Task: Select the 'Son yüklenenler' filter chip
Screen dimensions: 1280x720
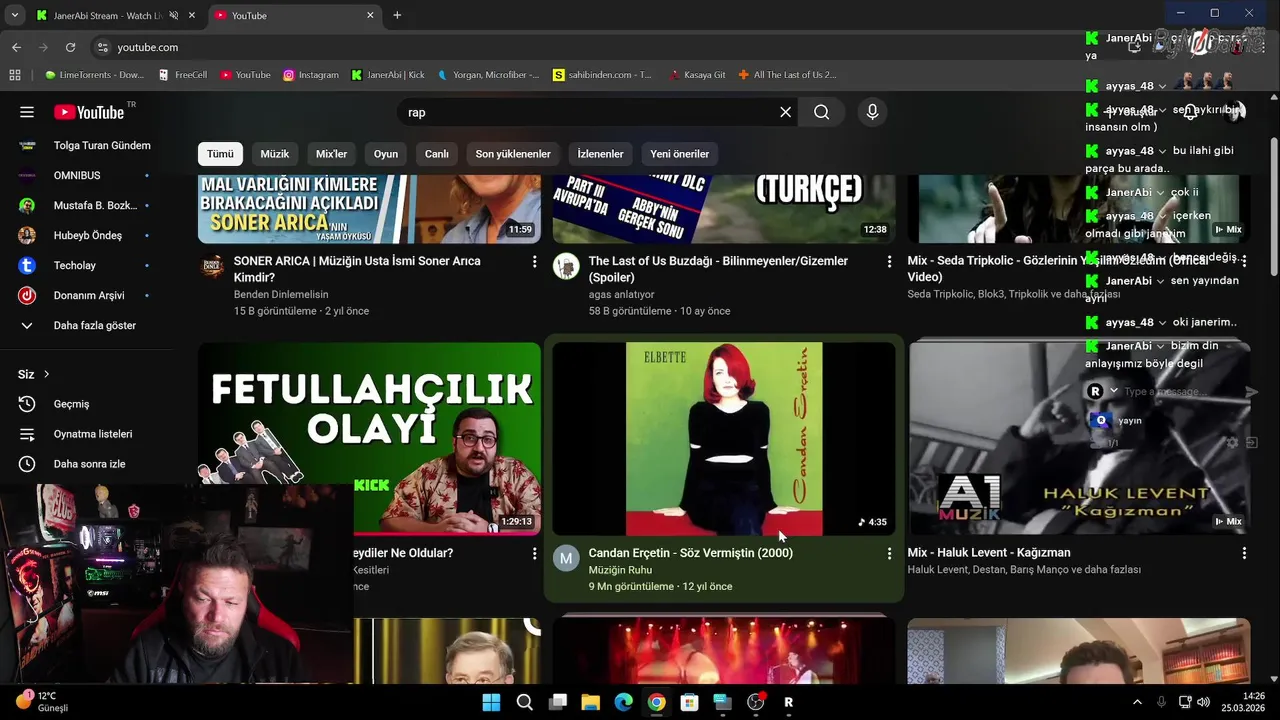Action: point(513,154)
